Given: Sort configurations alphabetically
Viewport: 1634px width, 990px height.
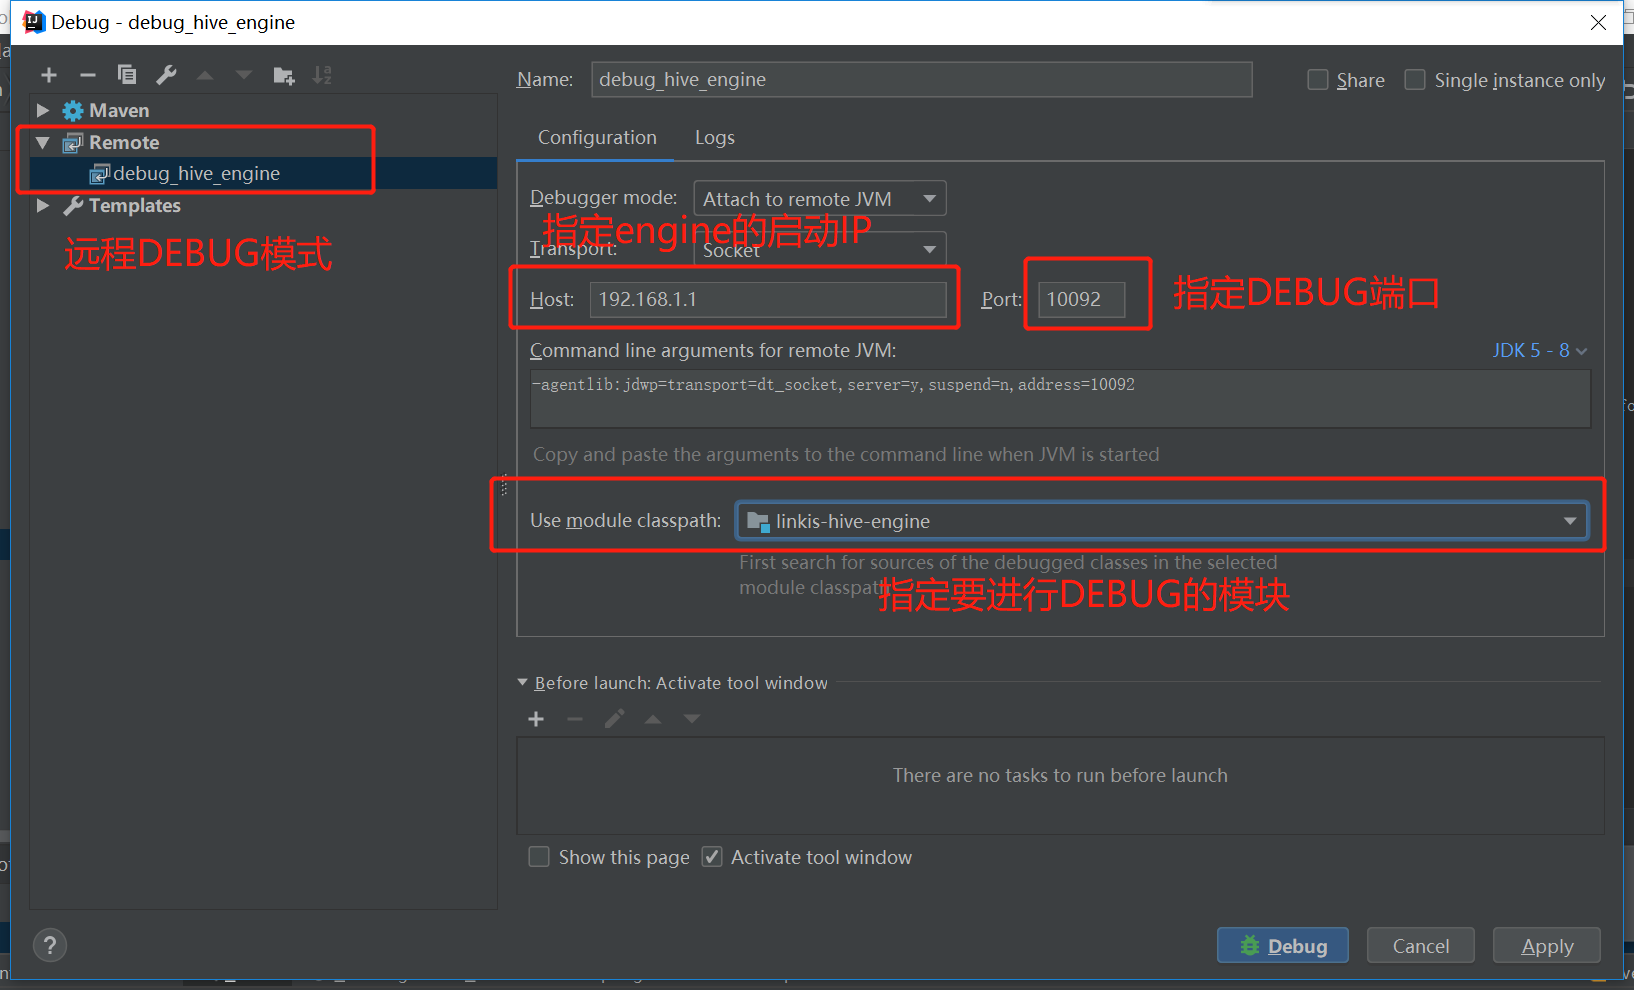Looking at the screenshot, I should 322,75.
